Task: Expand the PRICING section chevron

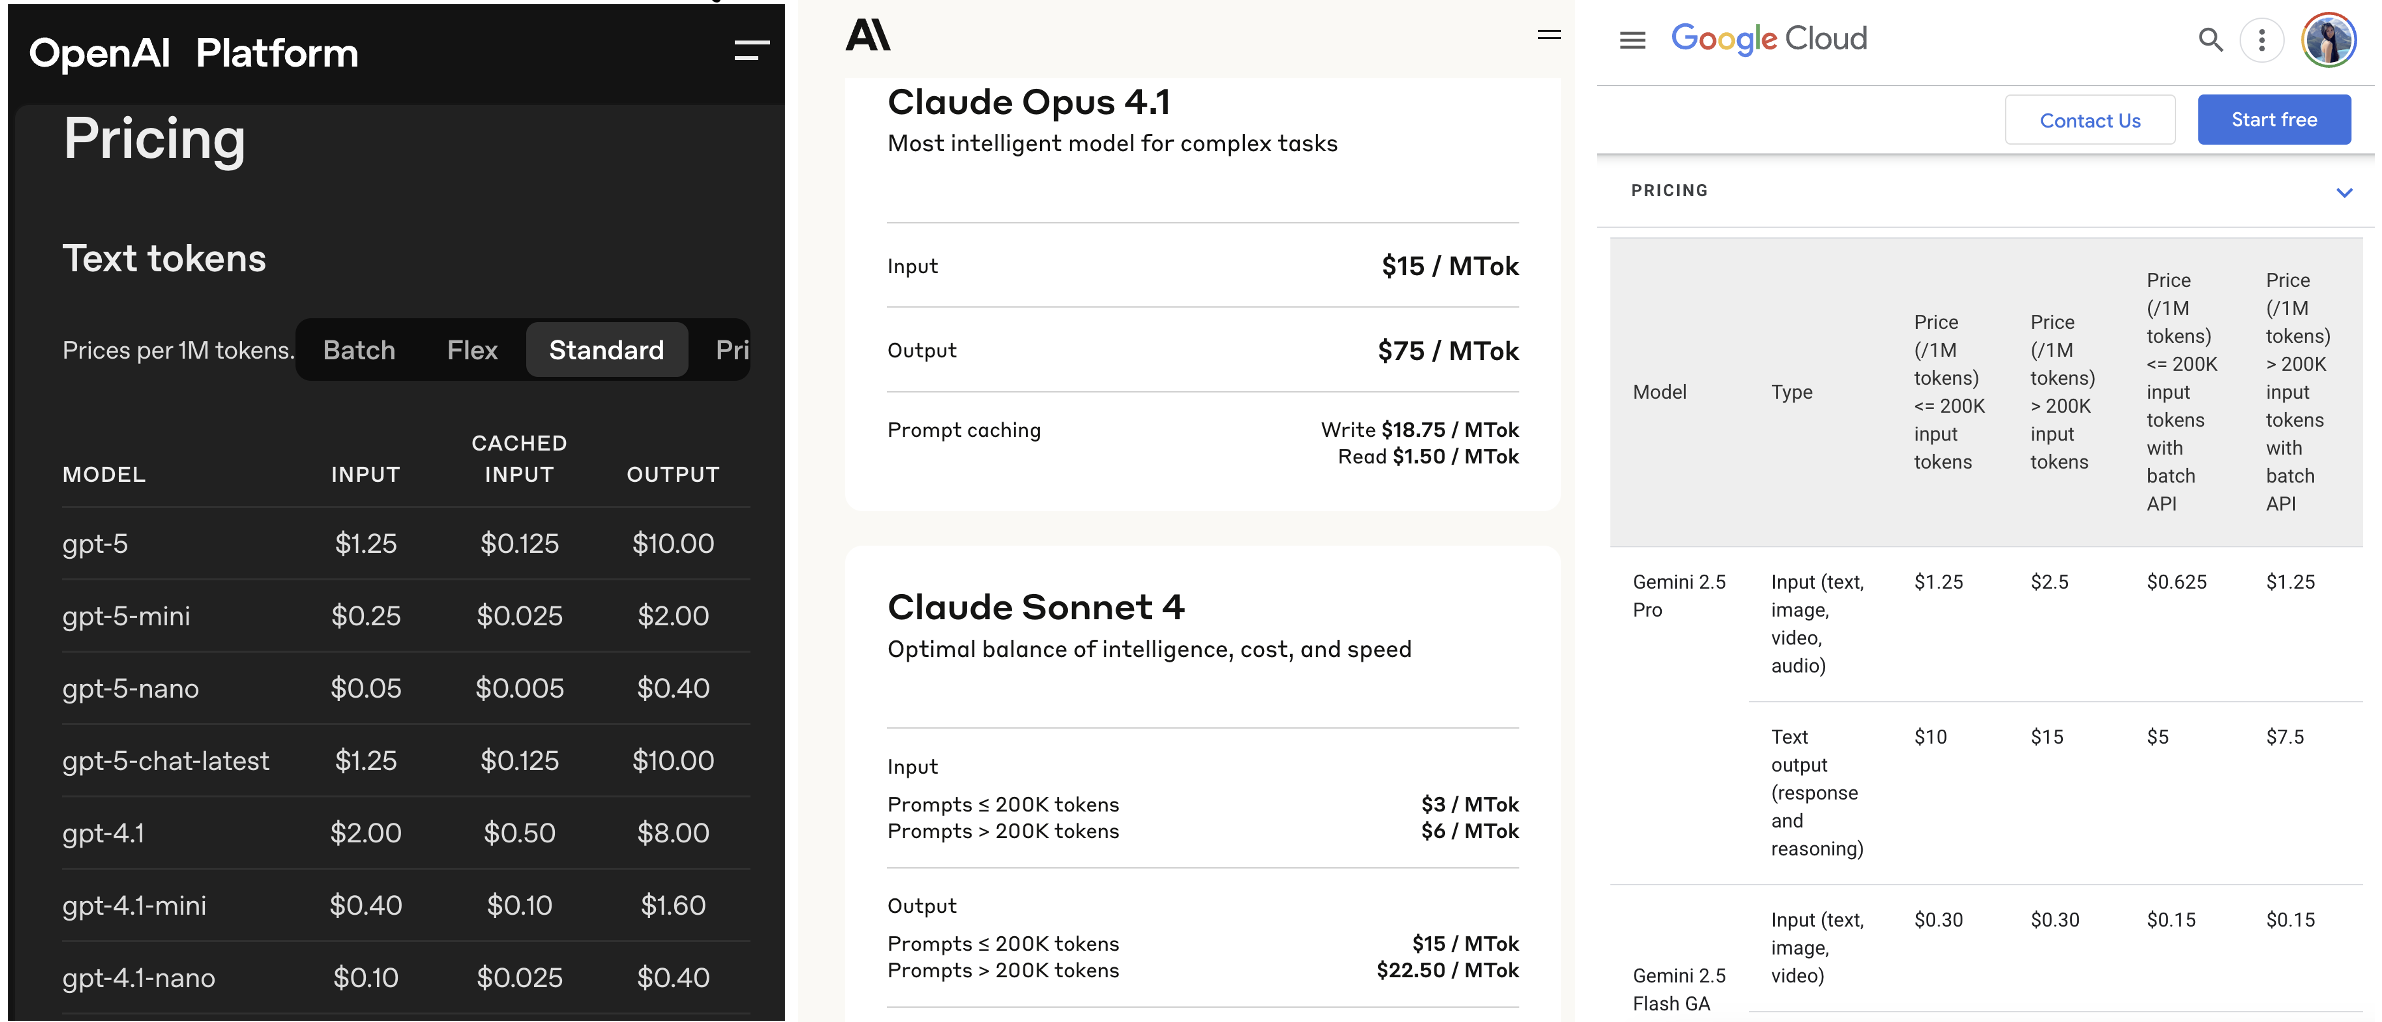Action: (2344, 192)
